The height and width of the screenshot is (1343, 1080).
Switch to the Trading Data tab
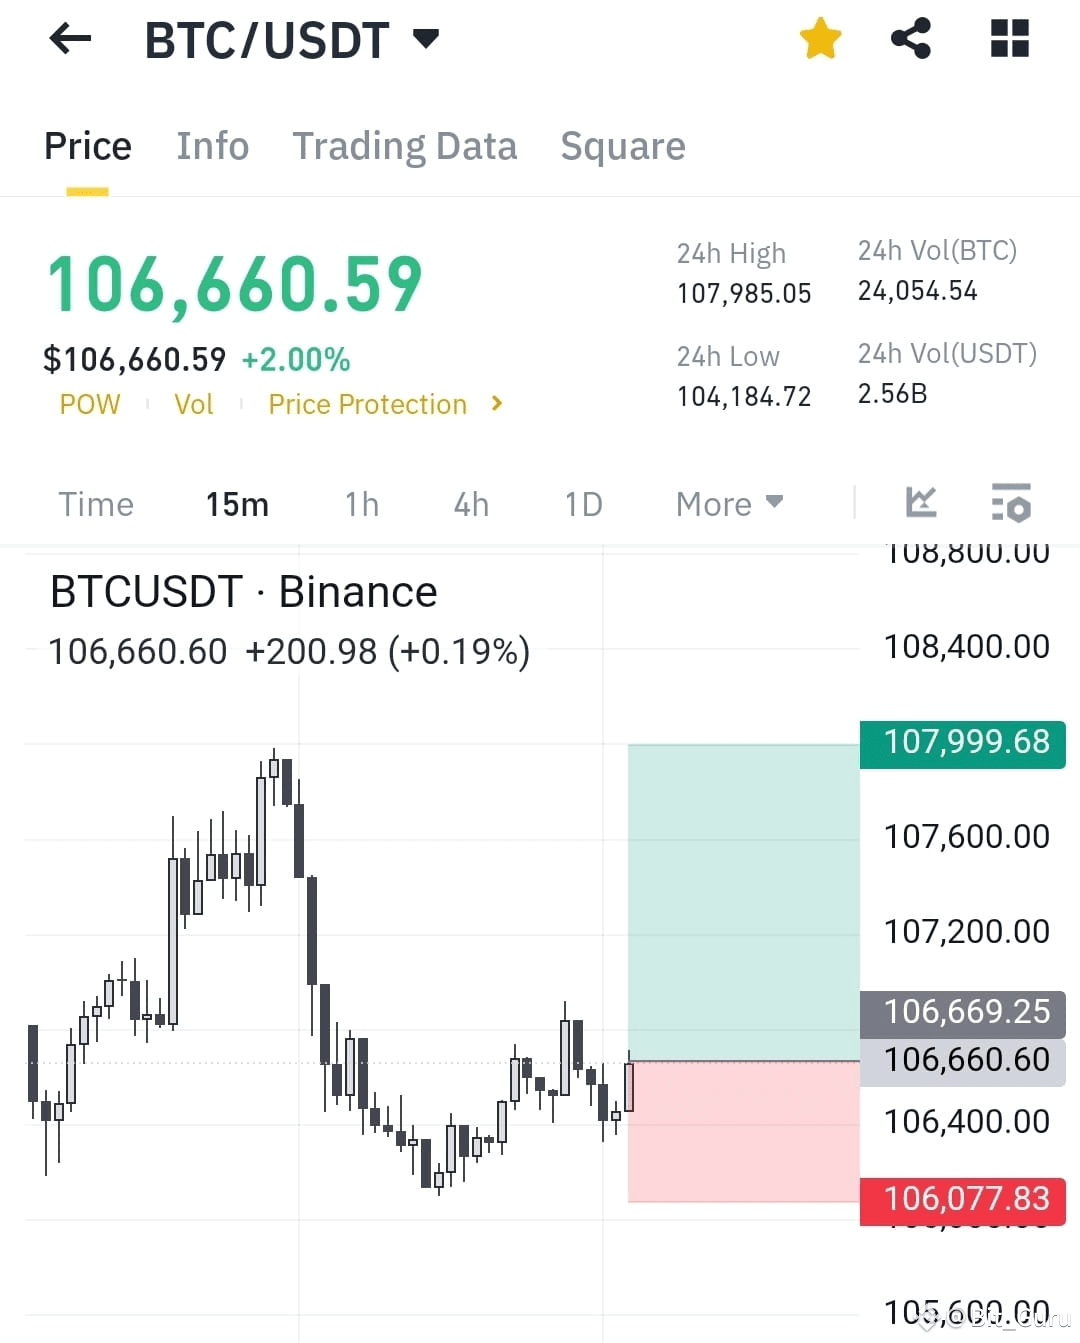coord(405,146)
